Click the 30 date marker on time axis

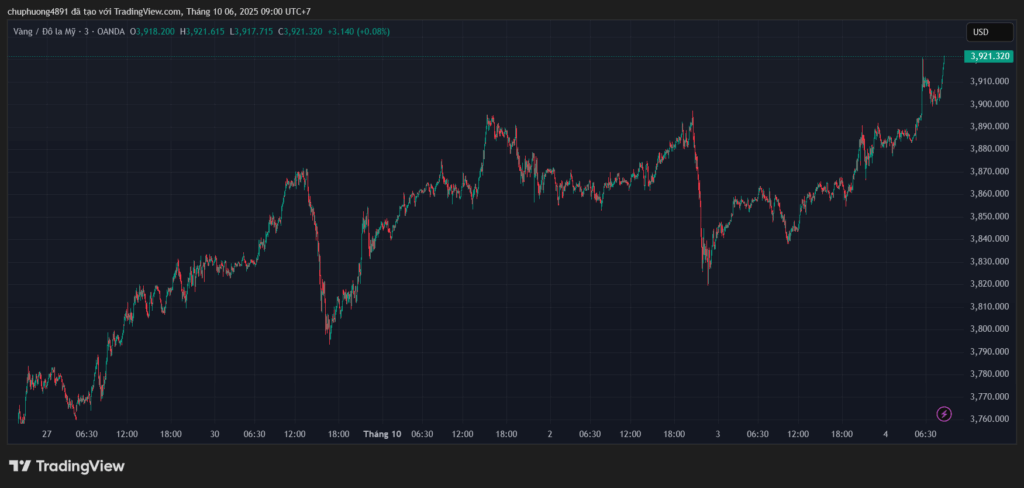pos(215,434)
